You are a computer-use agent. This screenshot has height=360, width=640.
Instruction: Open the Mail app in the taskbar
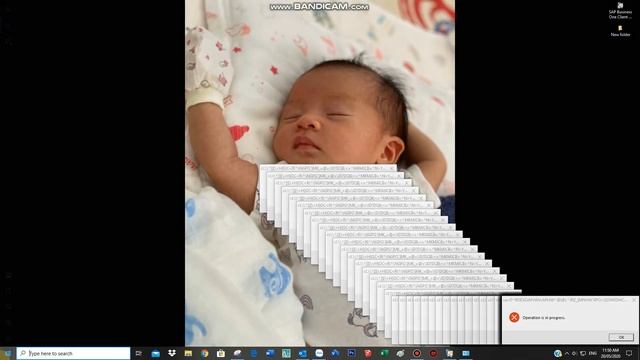point(156,353)
